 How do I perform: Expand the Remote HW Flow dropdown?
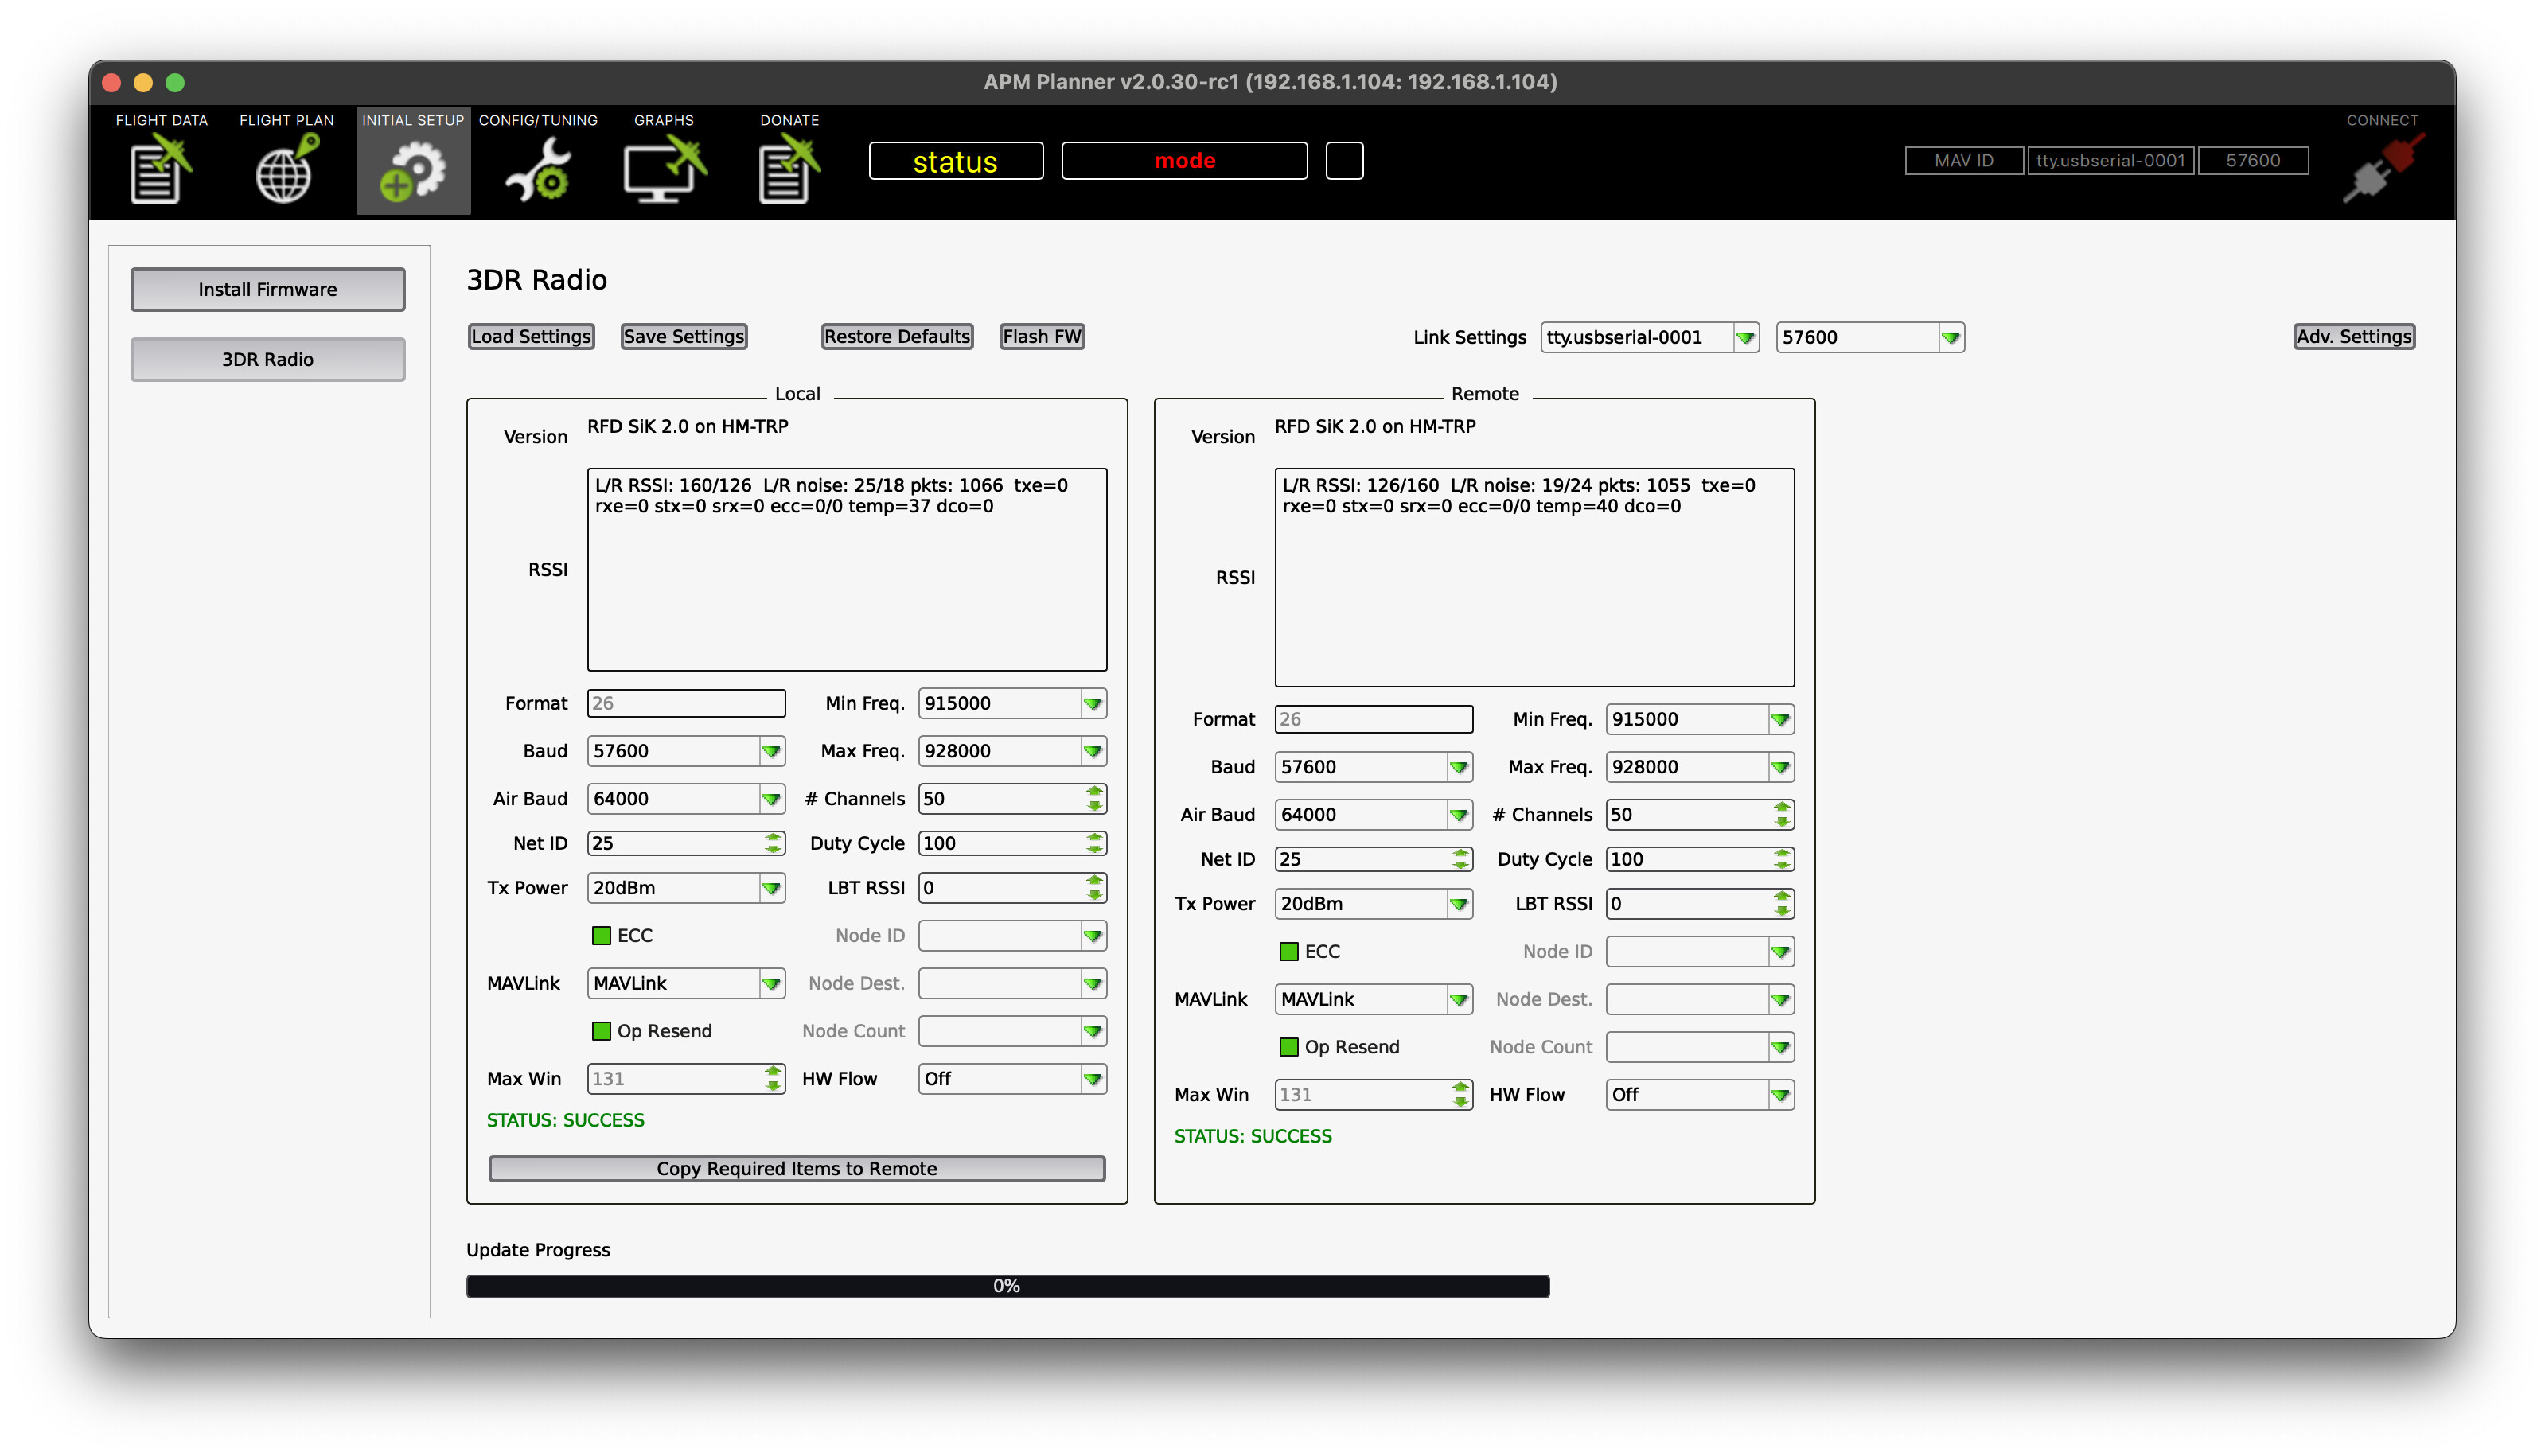pos(1700,1095)
